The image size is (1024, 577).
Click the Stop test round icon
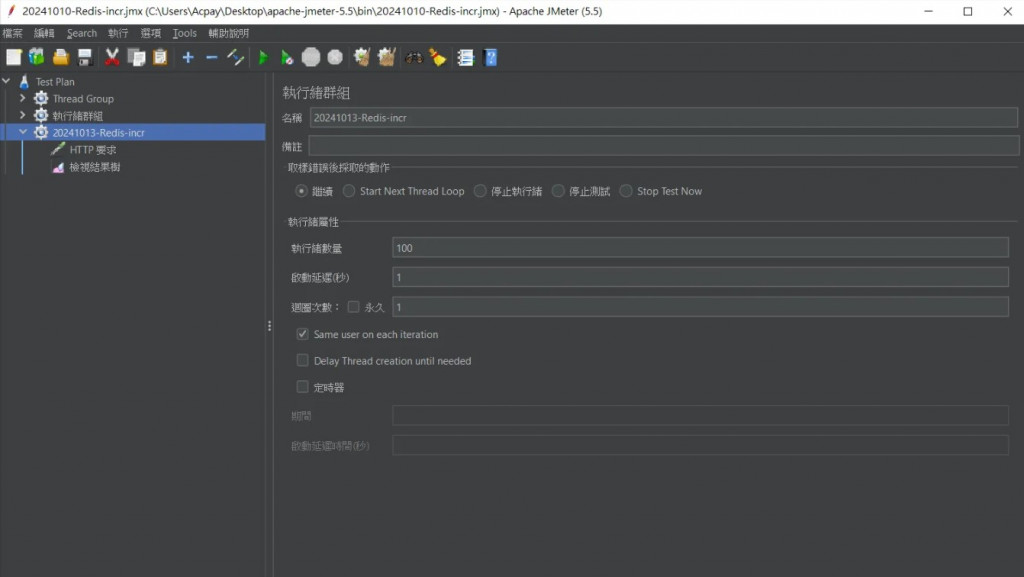[x=311, y=57]
